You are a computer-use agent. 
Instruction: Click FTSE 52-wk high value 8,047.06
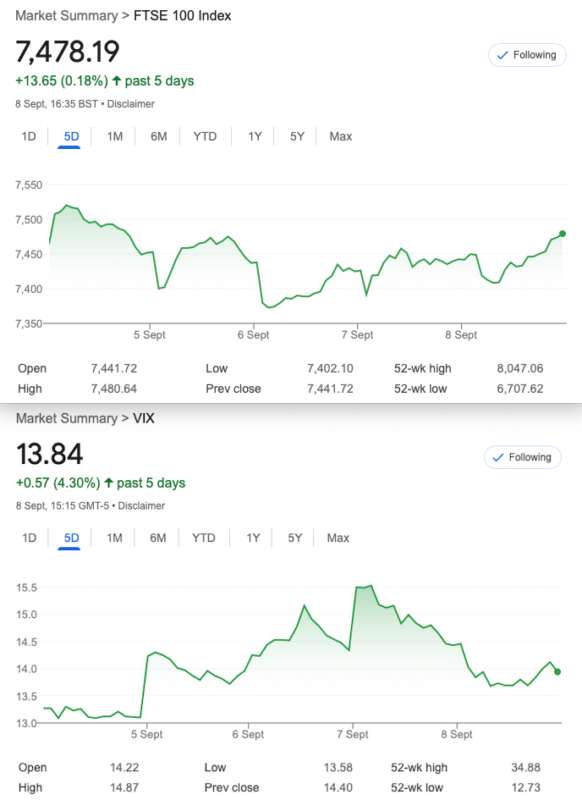pos(520,368)
